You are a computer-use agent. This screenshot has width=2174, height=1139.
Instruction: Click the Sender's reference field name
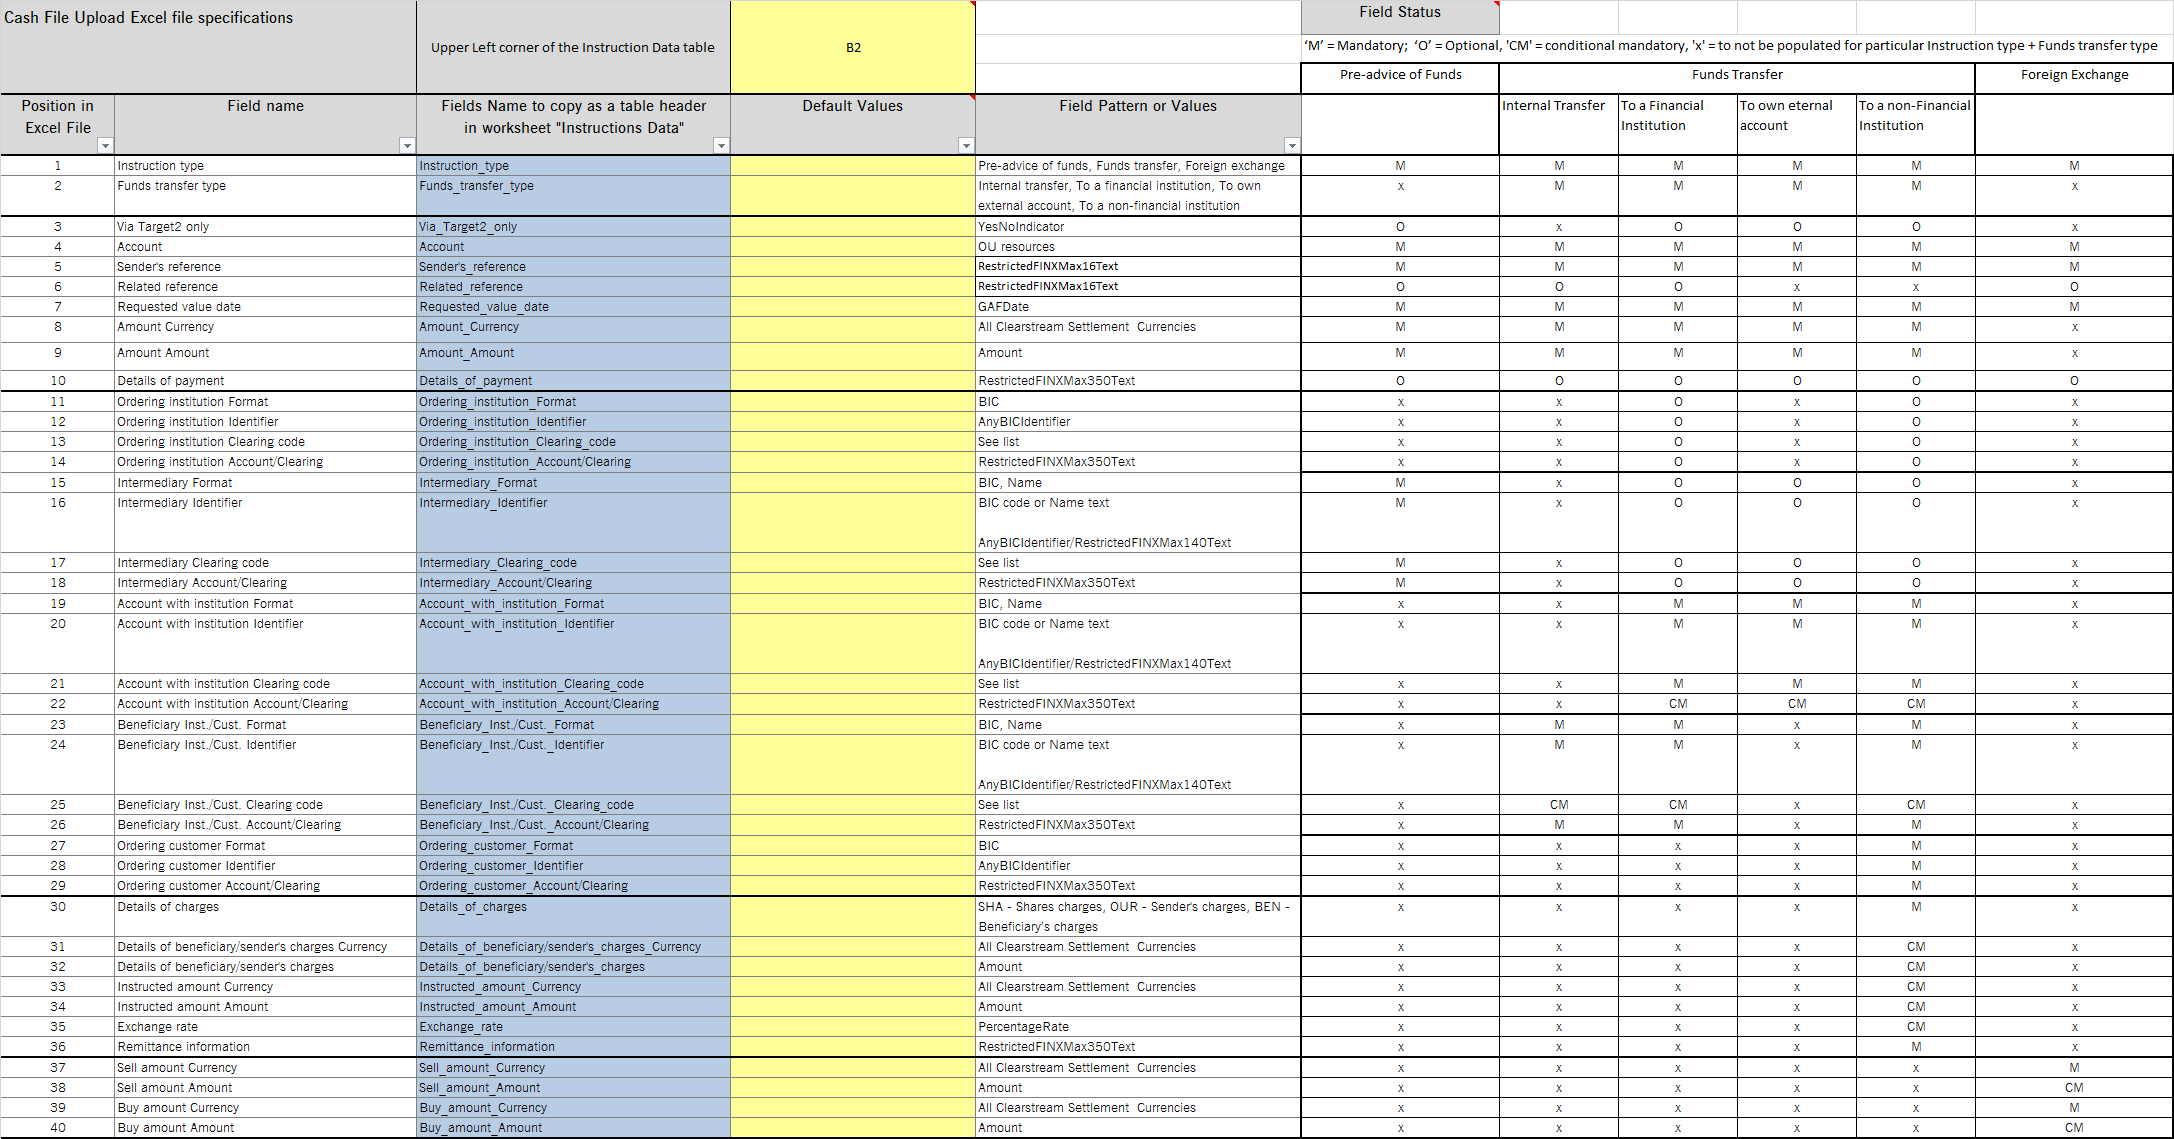265,267
